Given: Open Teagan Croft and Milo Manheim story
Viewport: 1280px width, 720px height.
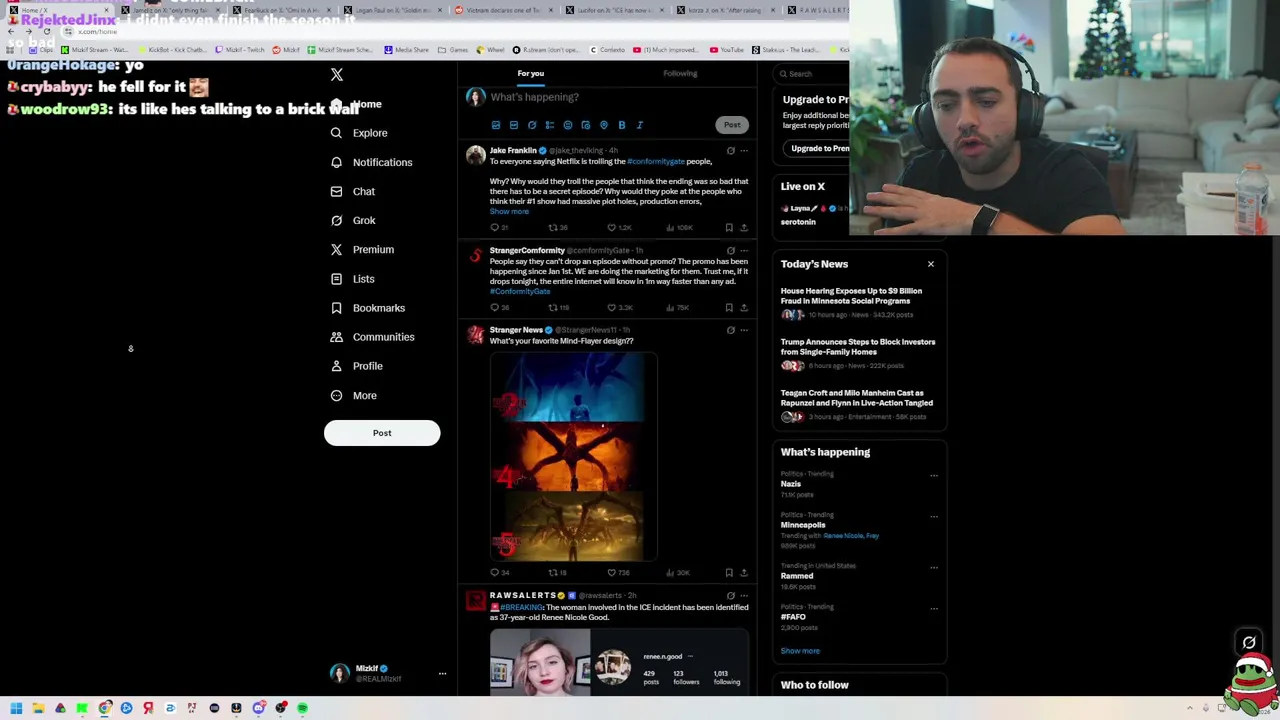Looking at the screenshot, I should (x=858, y=404).
